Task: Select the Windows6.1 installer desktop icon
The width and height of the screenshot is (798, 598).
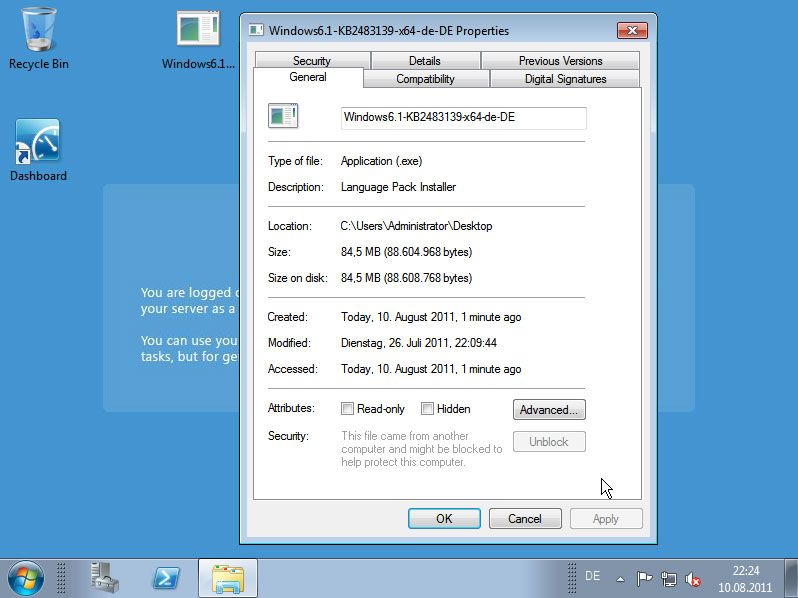Action: (198, 40)
